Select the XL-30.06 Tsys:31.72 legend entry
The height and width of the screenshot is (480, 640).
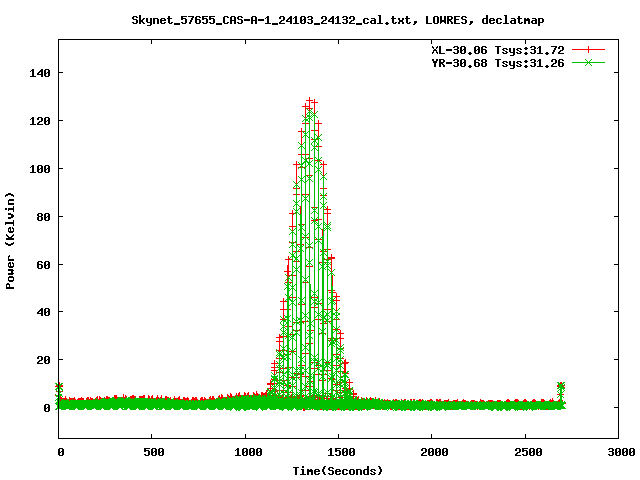pyautogui.click(x=498, y=50)
